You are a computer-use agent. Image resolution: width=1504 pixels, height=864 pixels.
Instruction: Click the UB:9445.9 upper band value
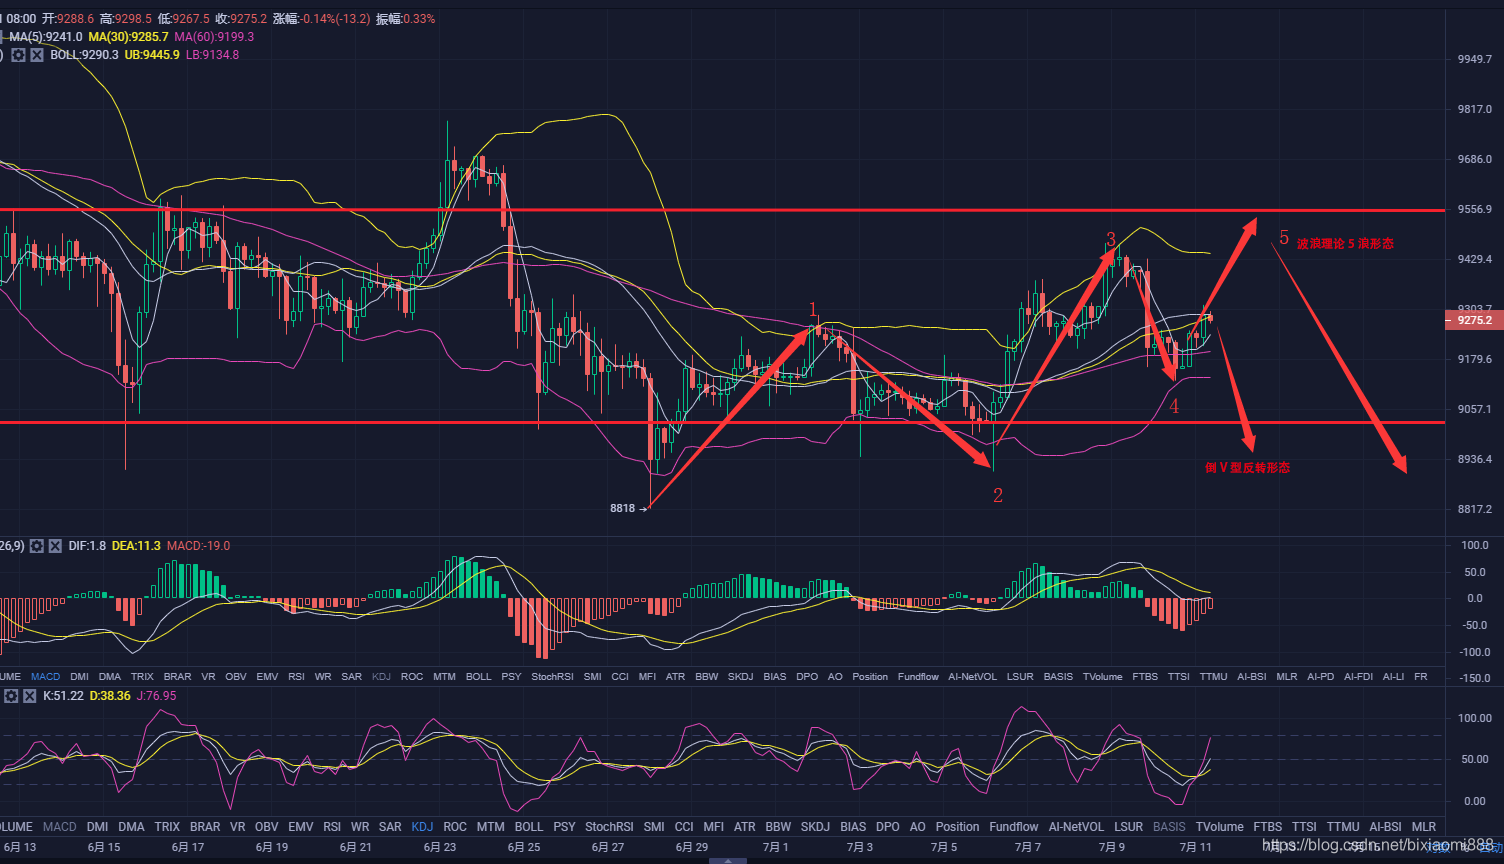152,55
